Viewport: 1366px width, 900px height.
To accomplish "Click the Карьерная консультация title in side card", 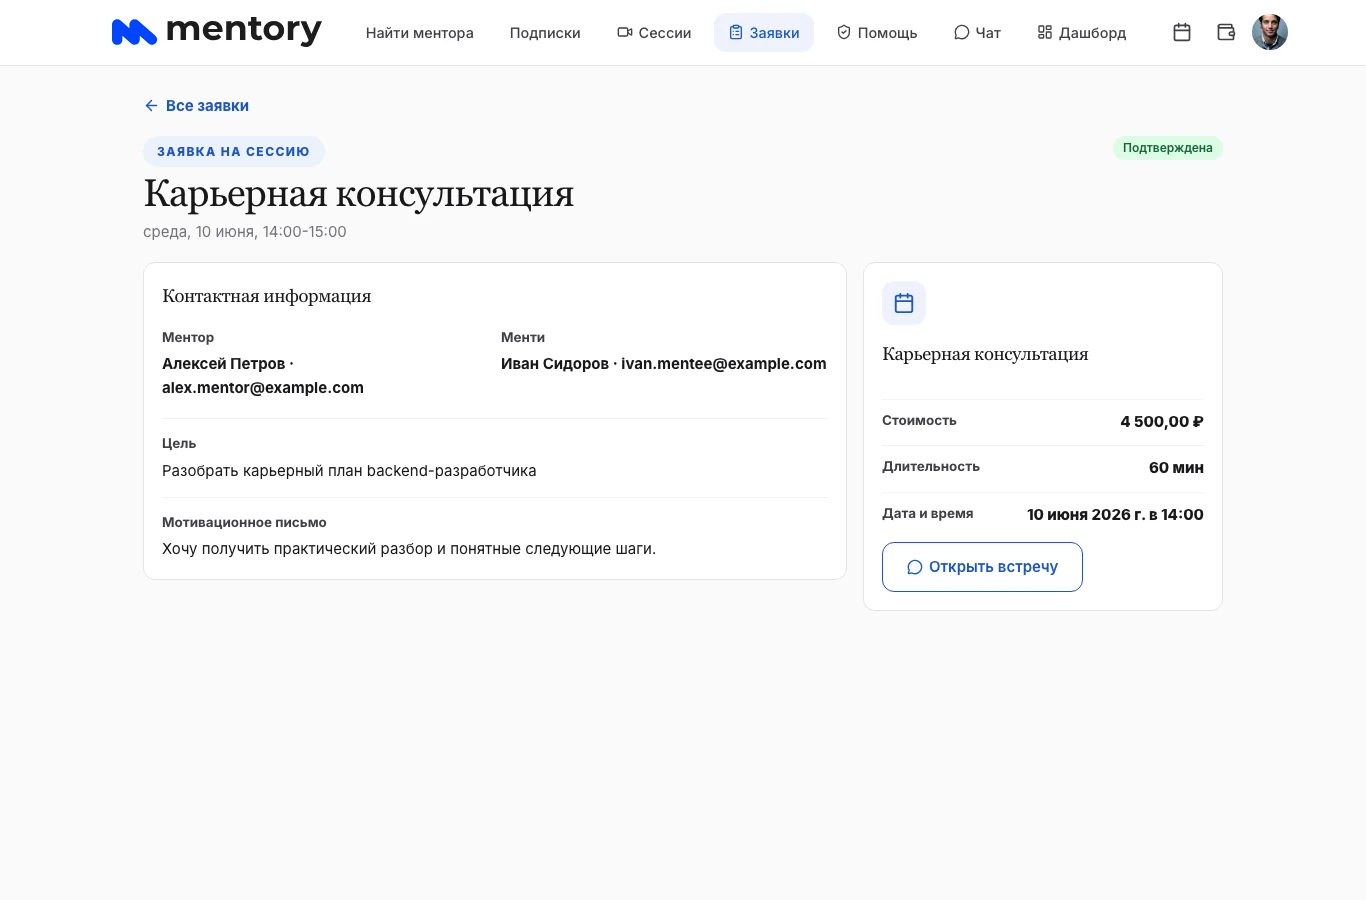I will click(x=985, y=354).
